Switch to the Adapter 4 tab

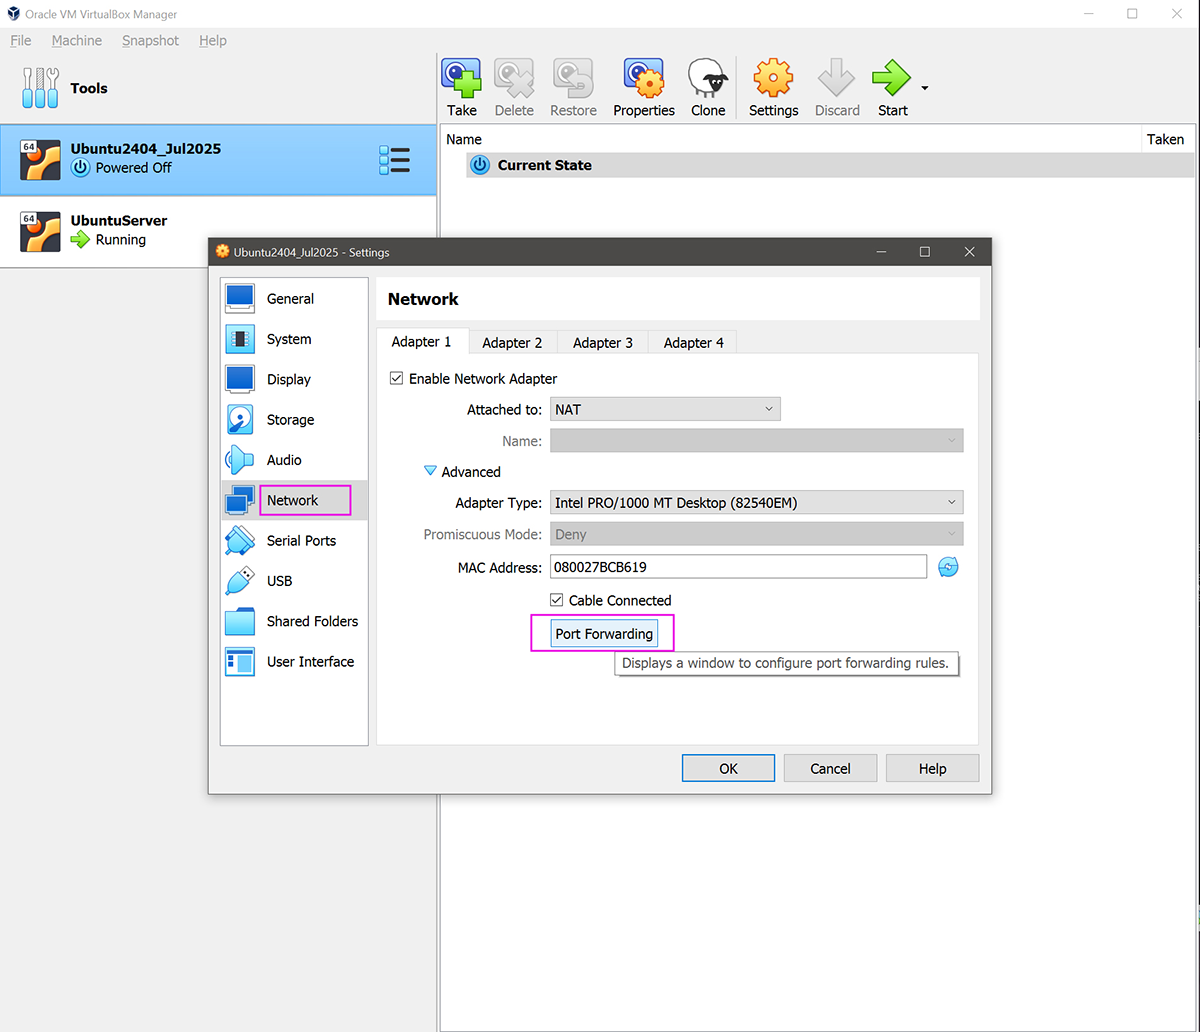(x=693, y=343)
